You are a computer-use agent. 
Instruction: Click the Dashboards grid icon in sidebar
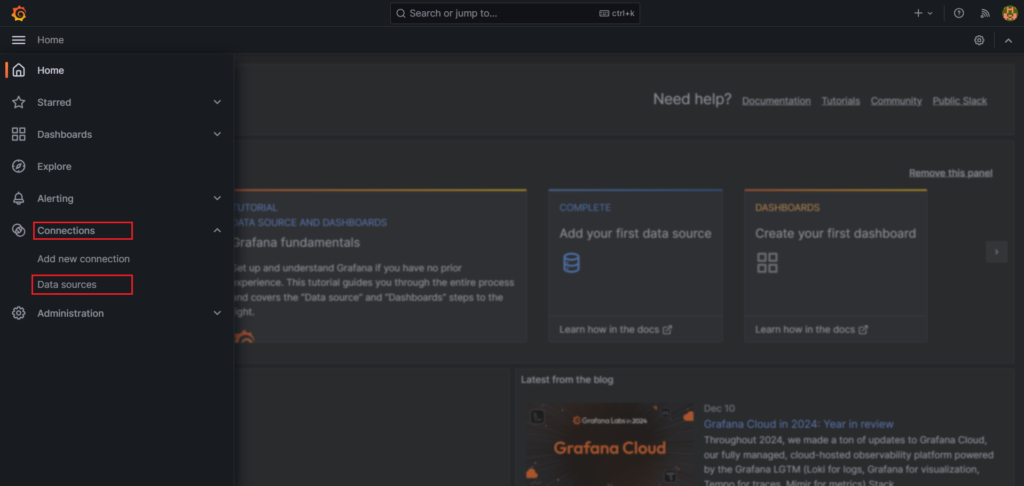(19, 134)
